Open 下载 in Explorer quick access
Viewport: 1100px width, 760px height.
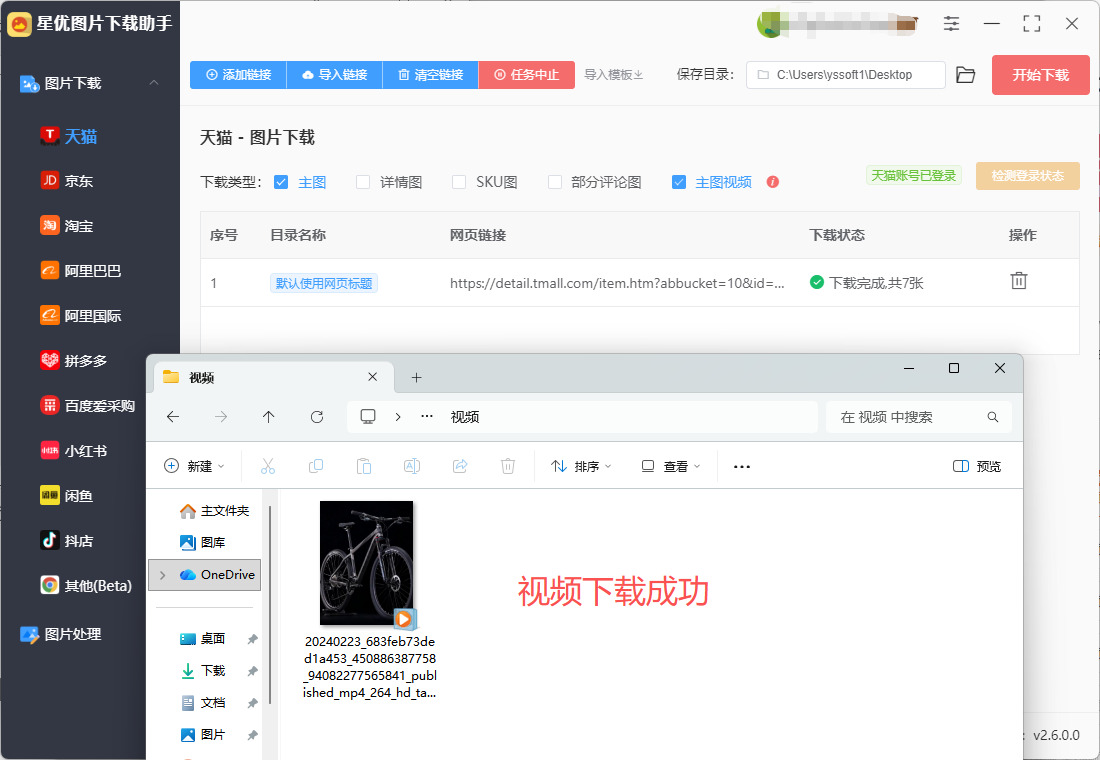[x=202, y=671]
